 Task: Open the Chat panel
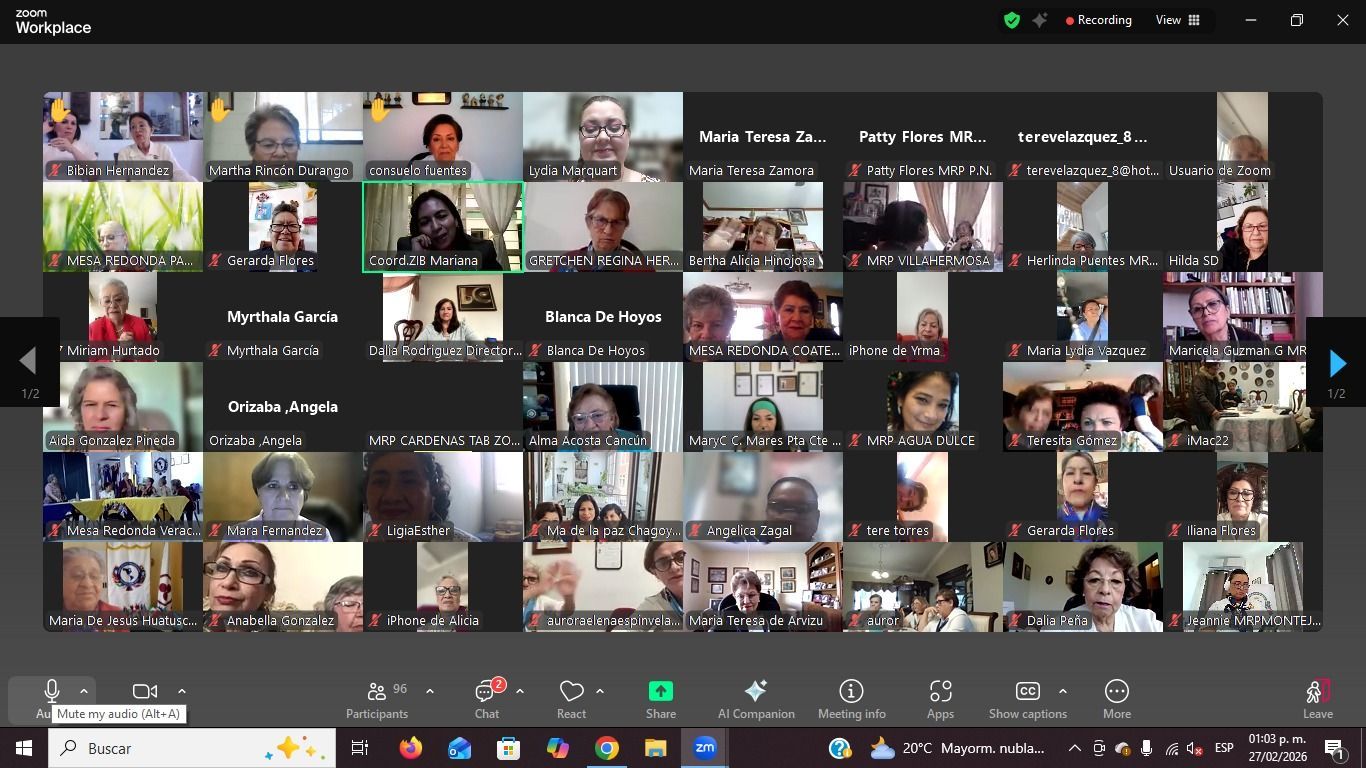click(x=487, y=699)
